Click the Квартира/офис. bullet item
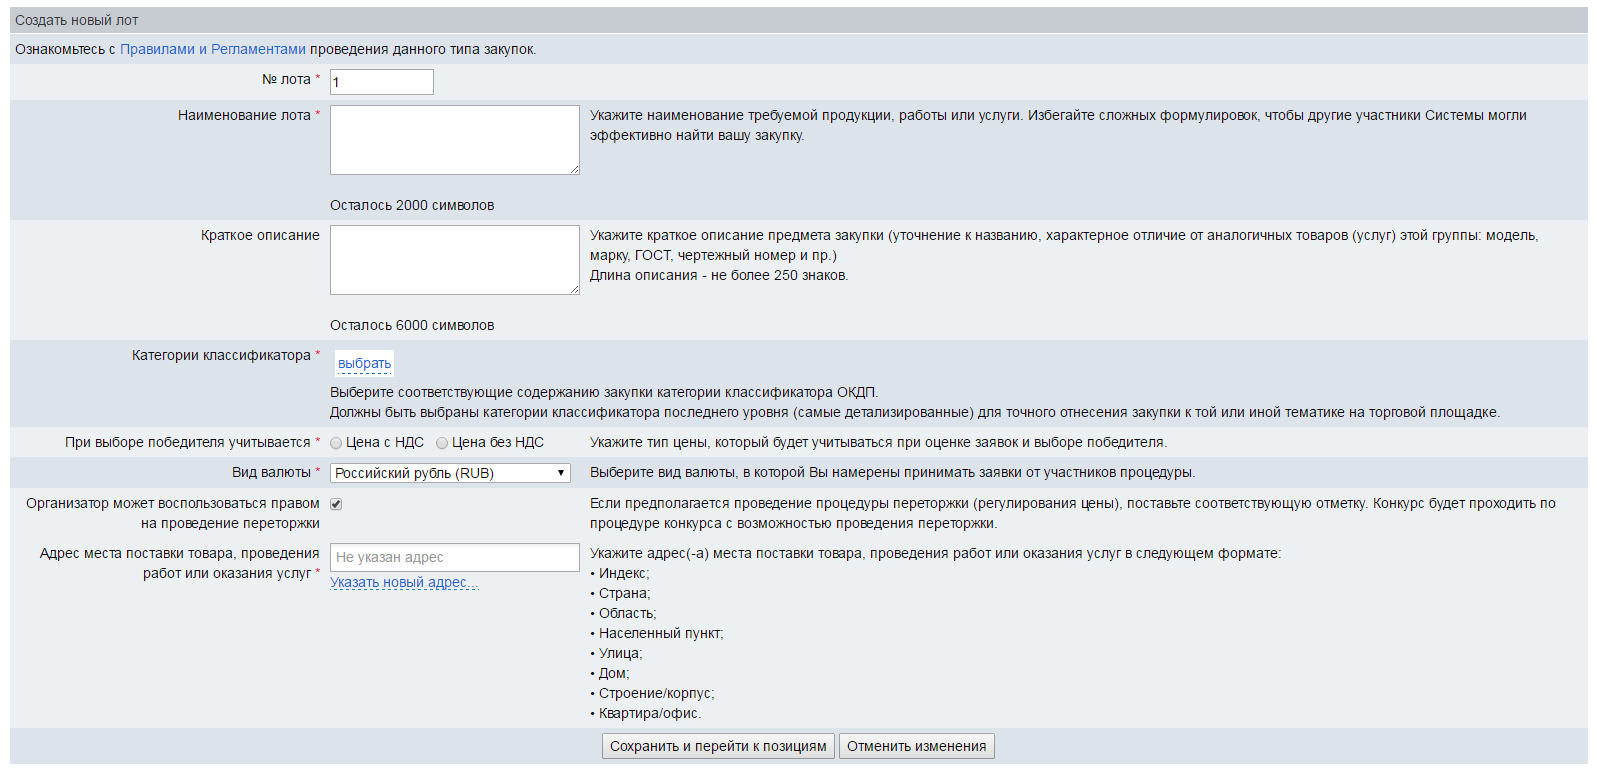Screen dimensions: 1598x773 tap(646, 713)
